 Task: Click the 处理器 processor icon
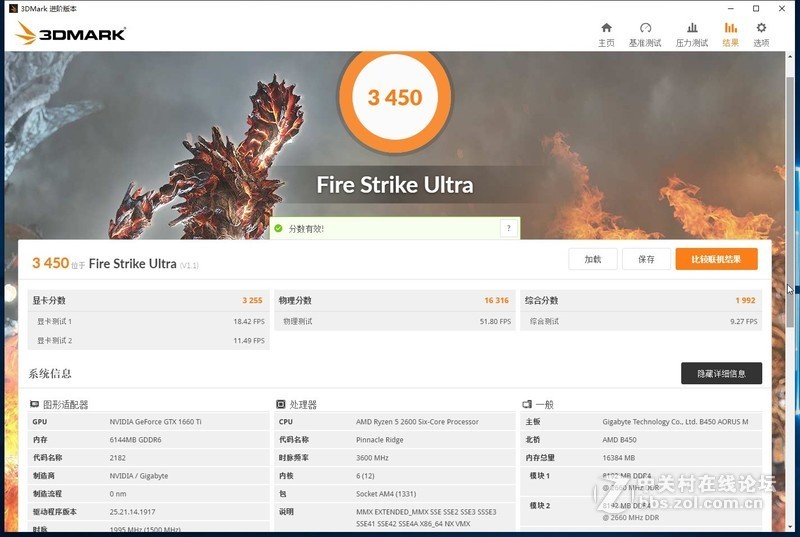[x=281, y=404]
